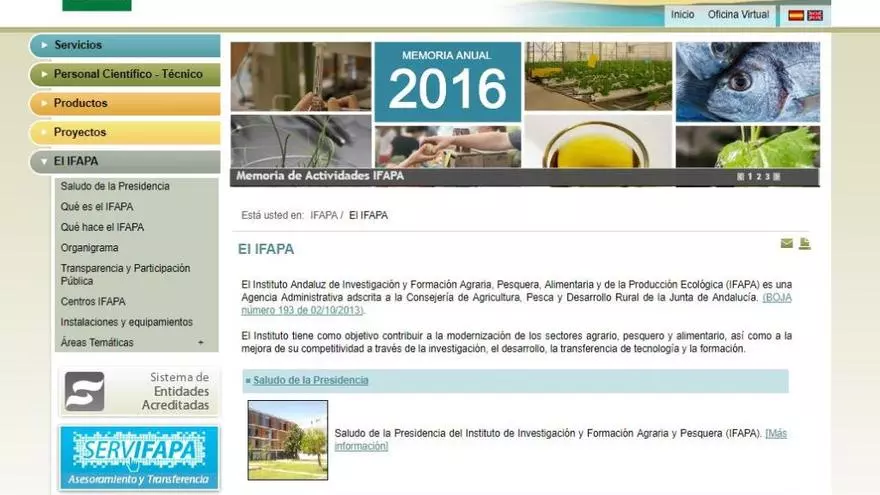Click the Saludo de la Presidencia heading link
This screenshot has height=495, width=880.
[x=310, y=380]
